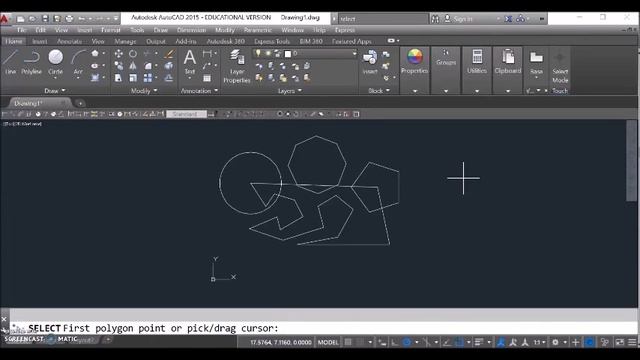
Task: Open Layer Properties manager
Action: 237,66
